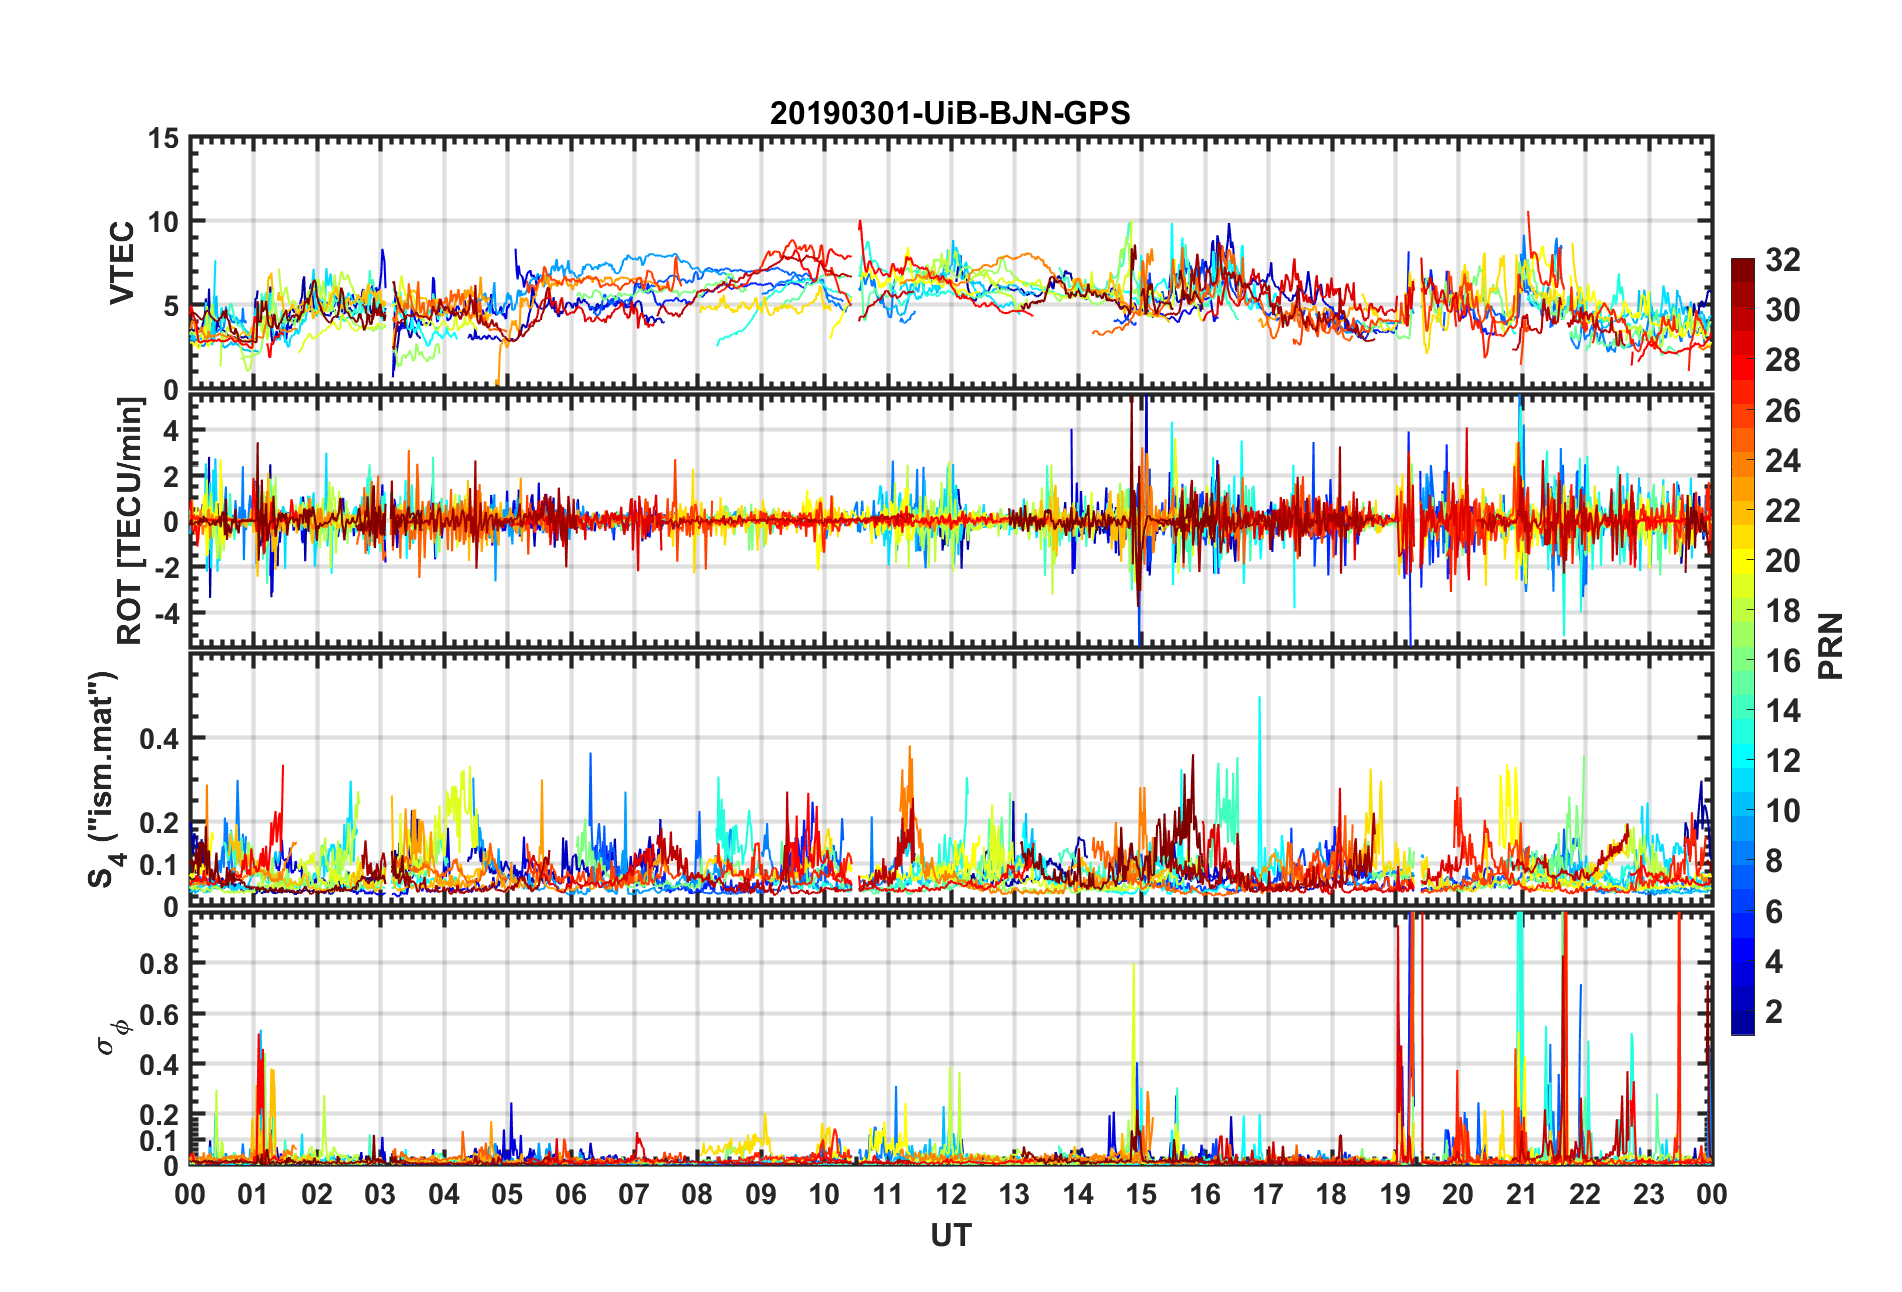Screen dimensions: 1902x1292
Task: Click x-axis tick label 15
Action: (x=1141, y=1194)
